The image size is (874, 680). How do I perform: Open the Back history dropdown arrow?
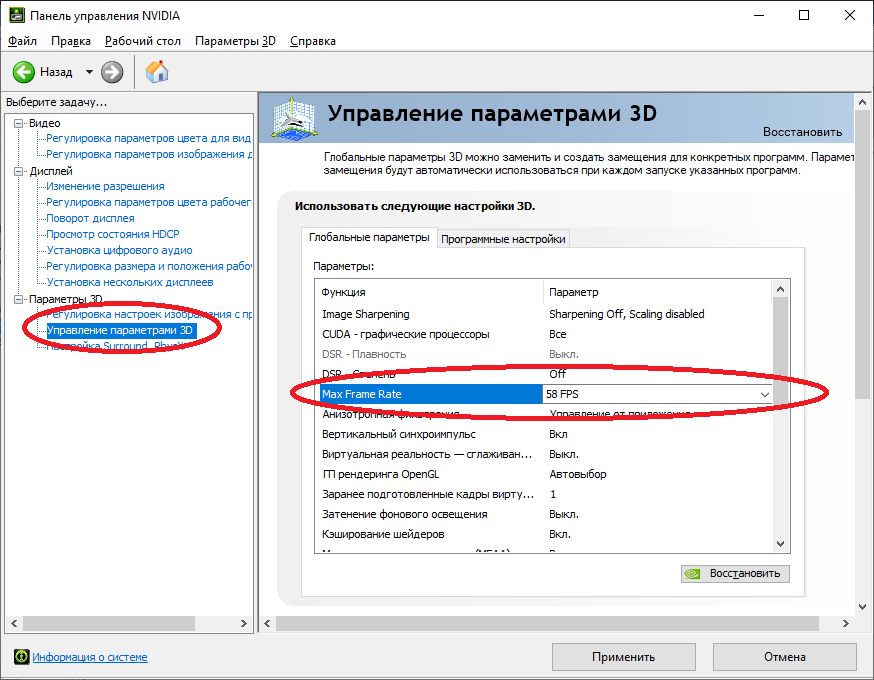(x=89, y=72)
